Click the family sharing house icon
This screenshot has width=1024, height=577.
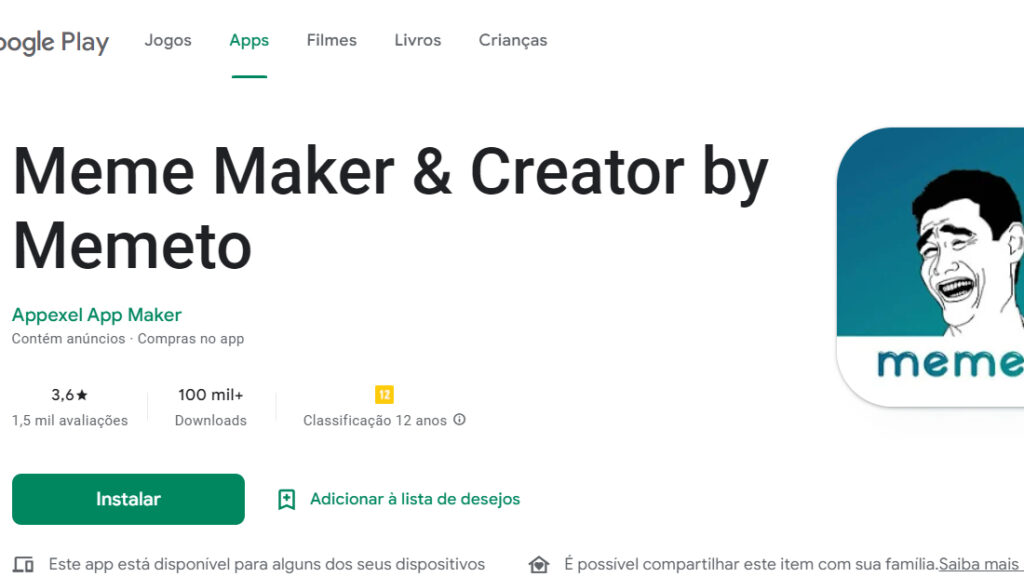coord(539,565)
